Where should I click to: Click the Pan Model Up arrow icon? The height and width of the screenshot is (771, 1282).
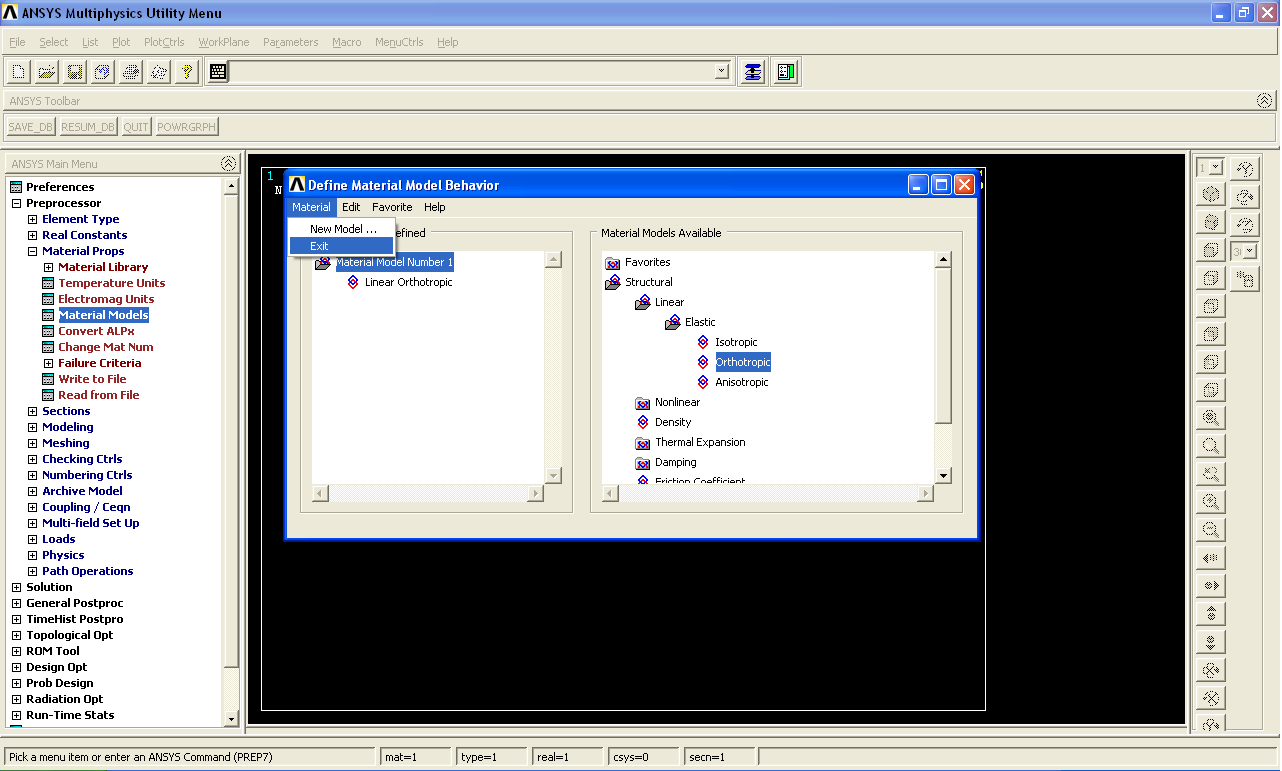pyautogui.click(x=1211, y=614)
